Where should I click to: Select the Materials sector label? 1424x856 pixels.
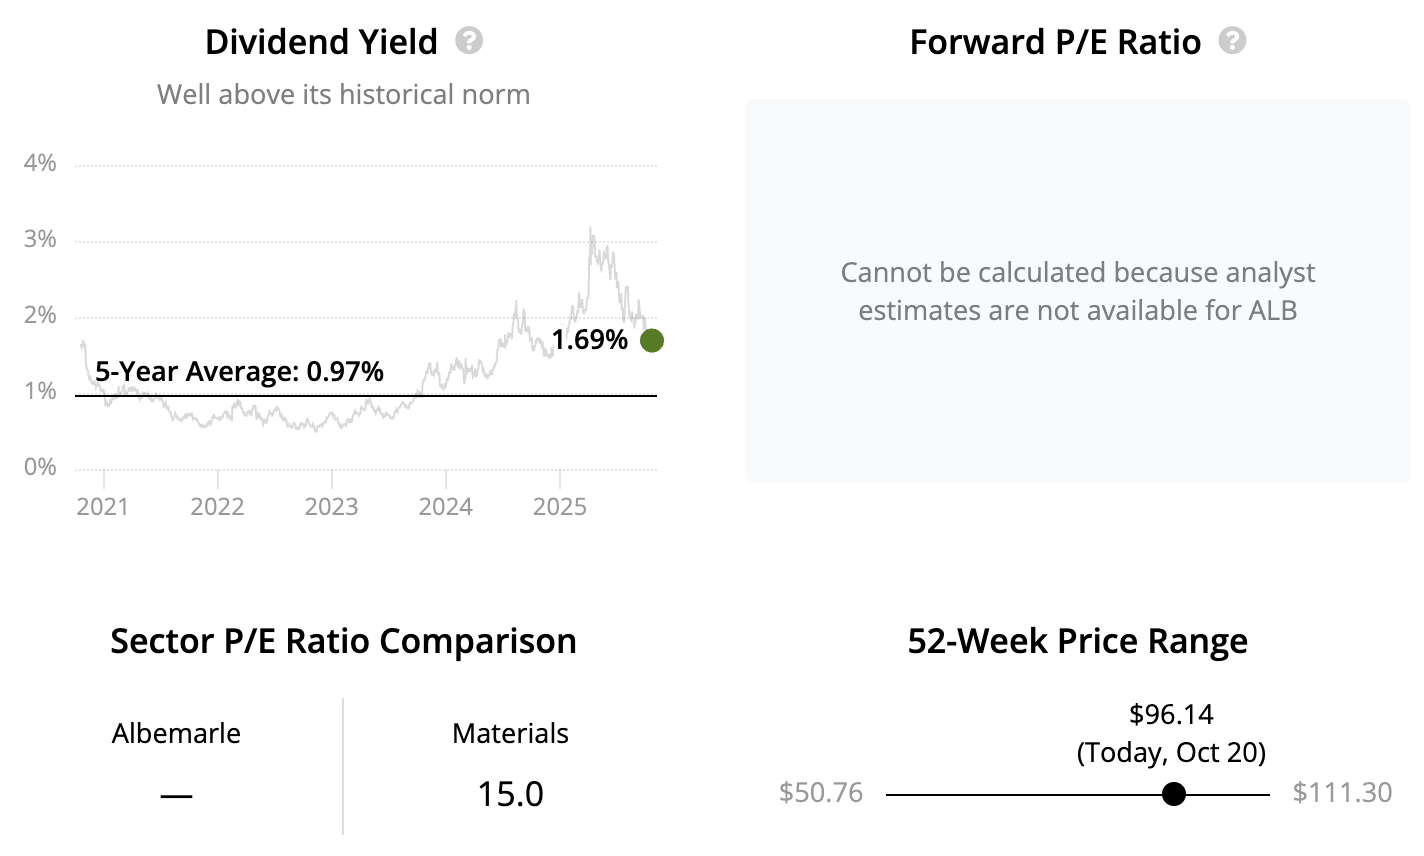pyautogui.click(x=510, y=733)
